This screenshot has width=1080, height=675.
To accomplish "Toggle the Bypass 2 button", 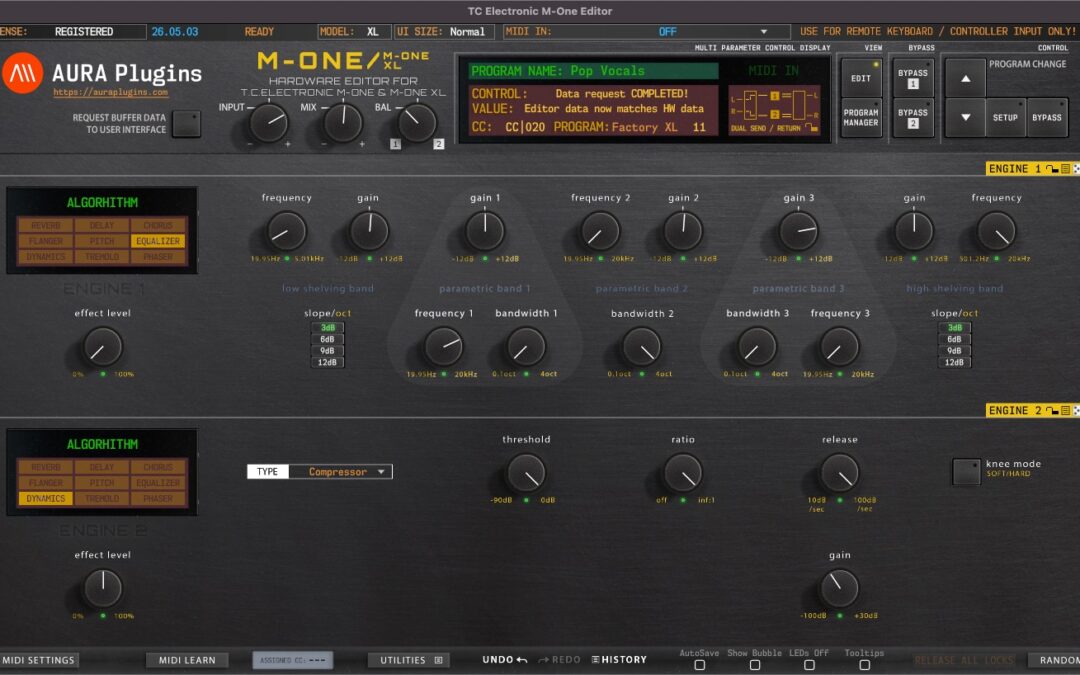I will coord(912,118).
